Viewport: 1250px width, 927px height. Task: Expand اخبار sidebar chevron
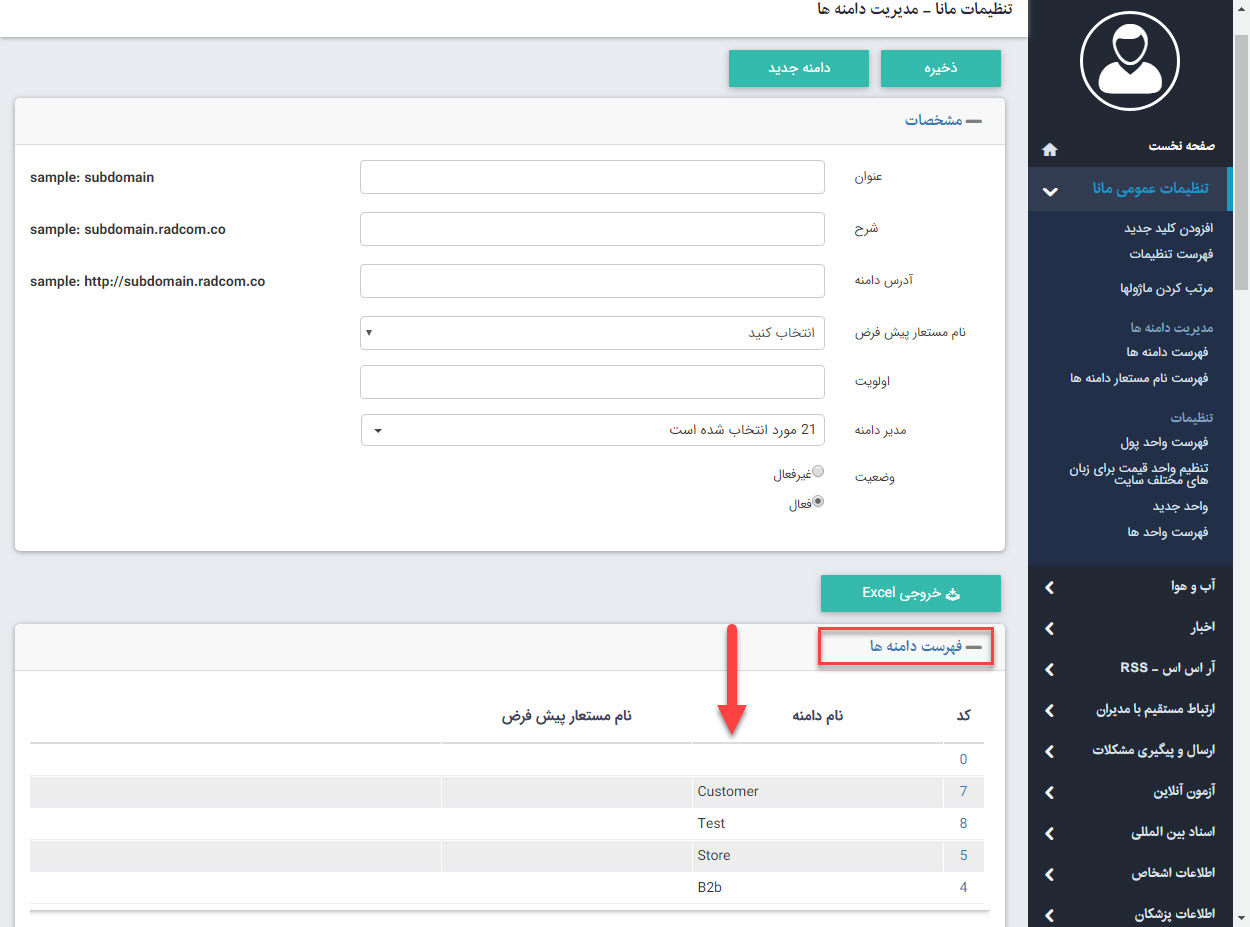pos(1049,629)
